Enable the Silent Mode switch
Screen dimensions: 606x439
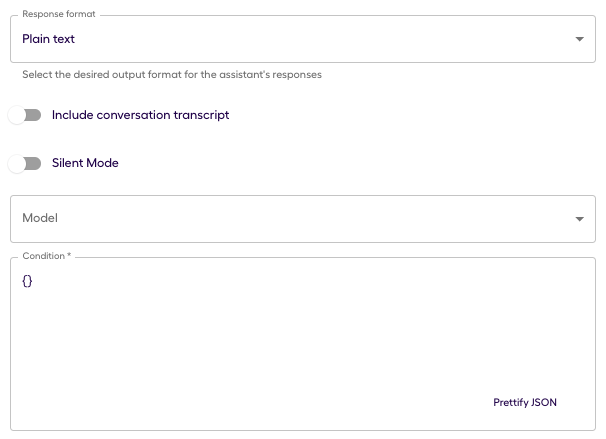(25, 163)
